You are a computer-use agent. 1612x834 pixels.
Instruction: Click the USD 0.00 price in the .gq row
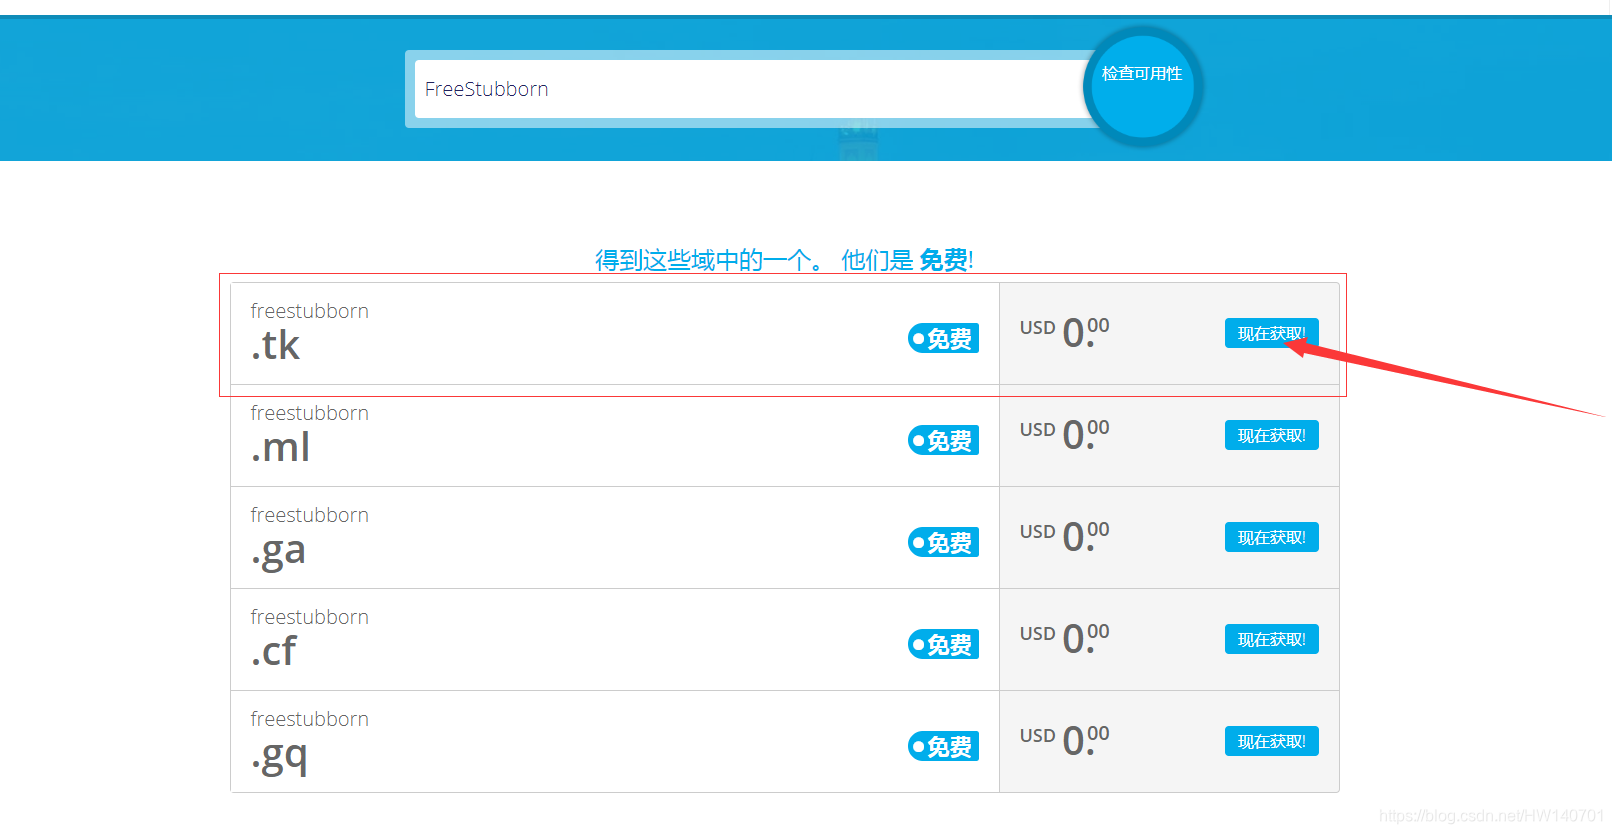click(1064, 740)
